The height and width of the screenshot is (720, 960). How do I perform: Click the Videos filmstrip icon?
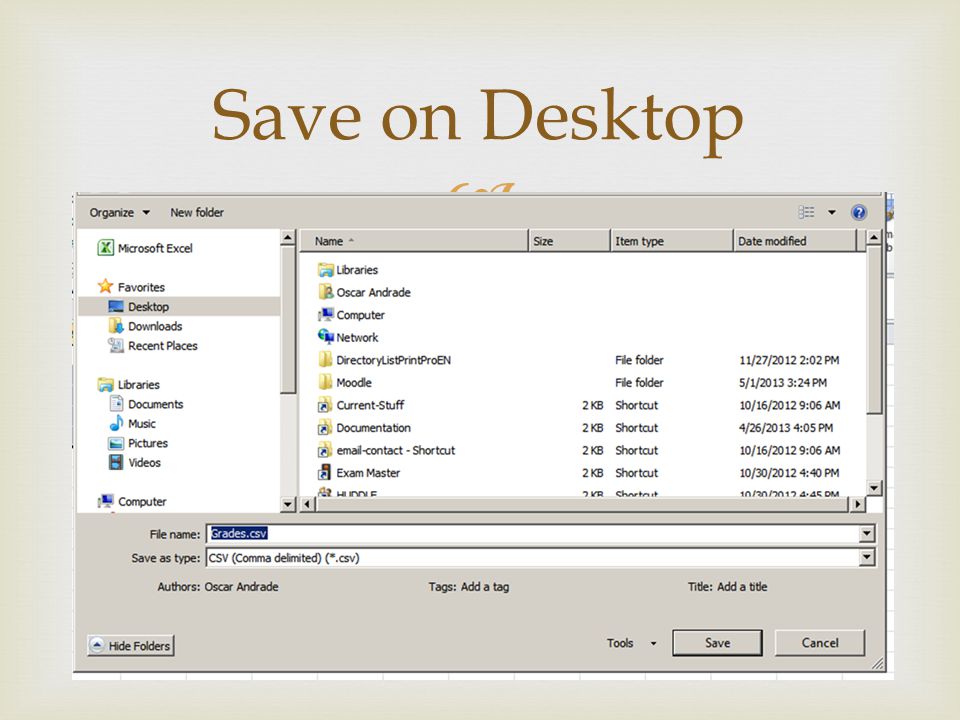pos(116,462)
